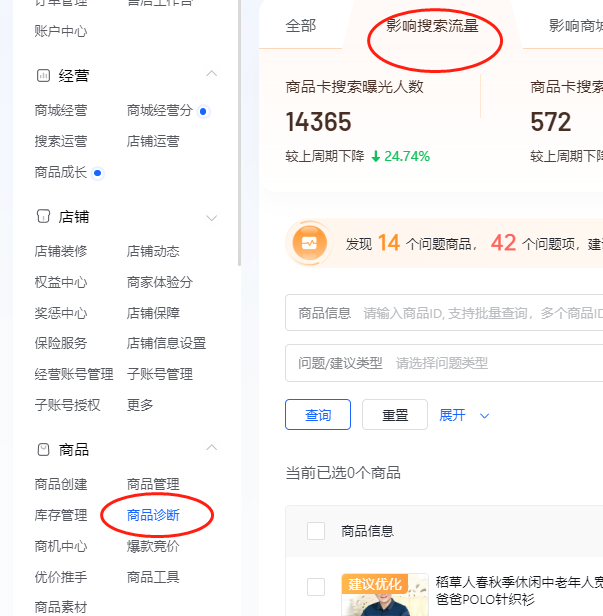Open 商品诊断 in the sidebar
The image size is (603, 616).
pyautogui.click(x=153, y=515)
